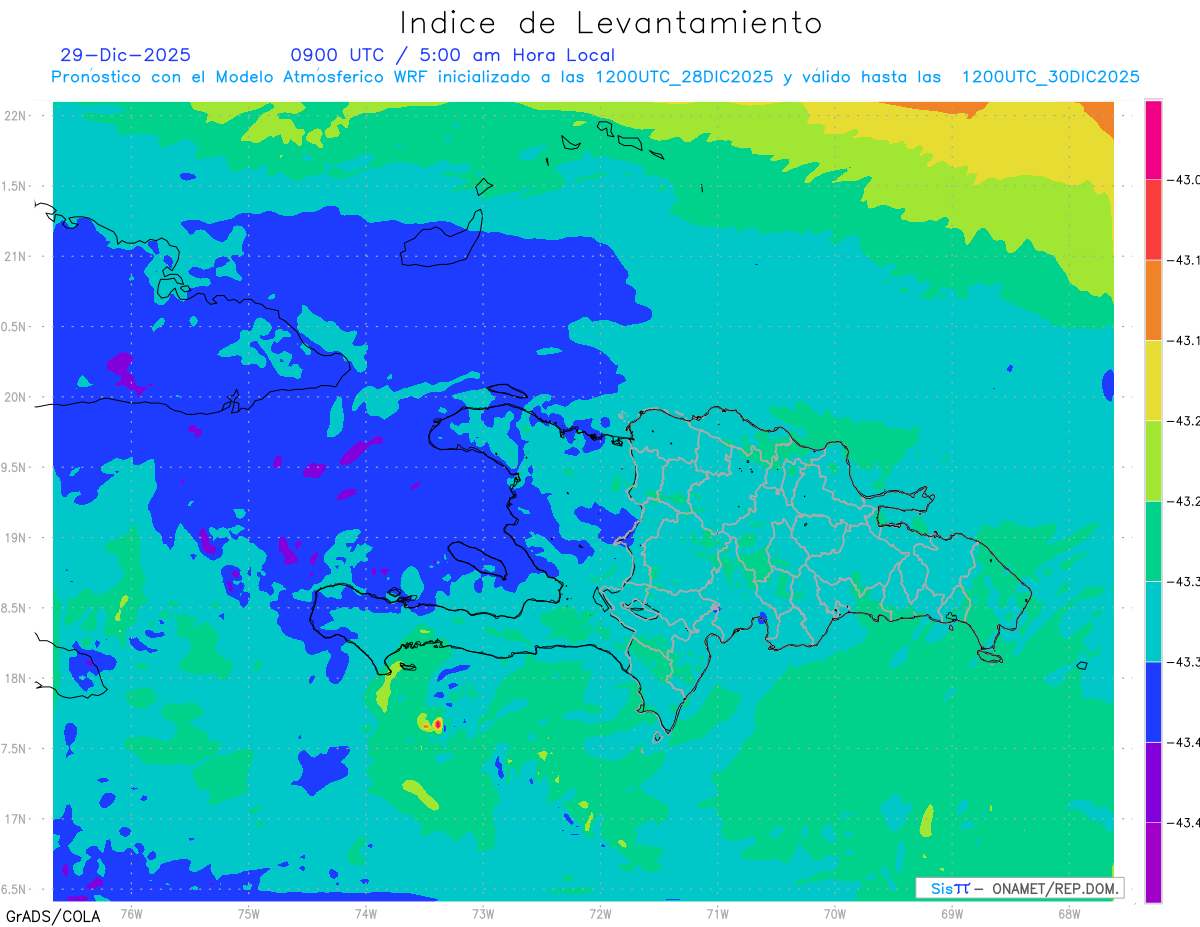Viewport: 1200px width, 927px height.
Task: Click the "21N" latitude label
Action: click(17, 256)
